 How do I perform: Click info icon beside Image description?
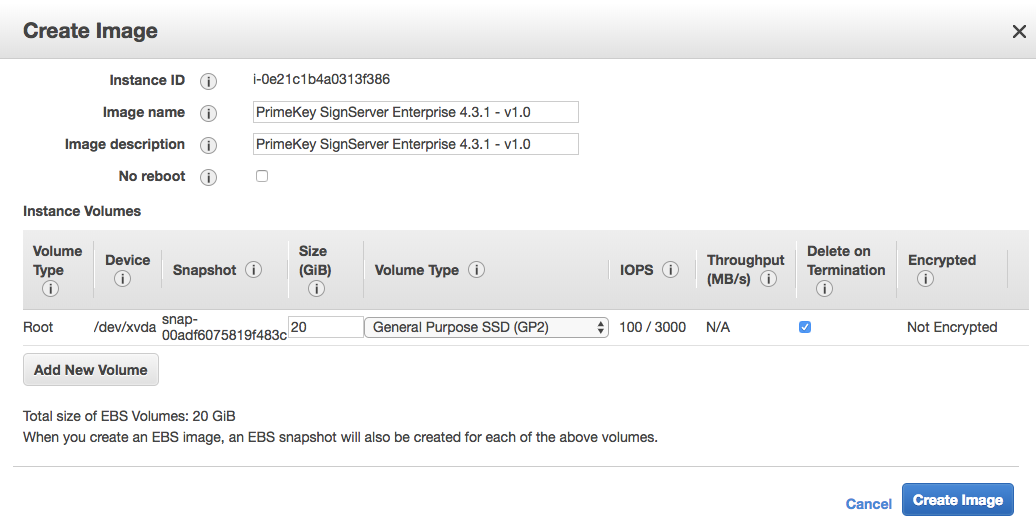[x=208, y=145]
